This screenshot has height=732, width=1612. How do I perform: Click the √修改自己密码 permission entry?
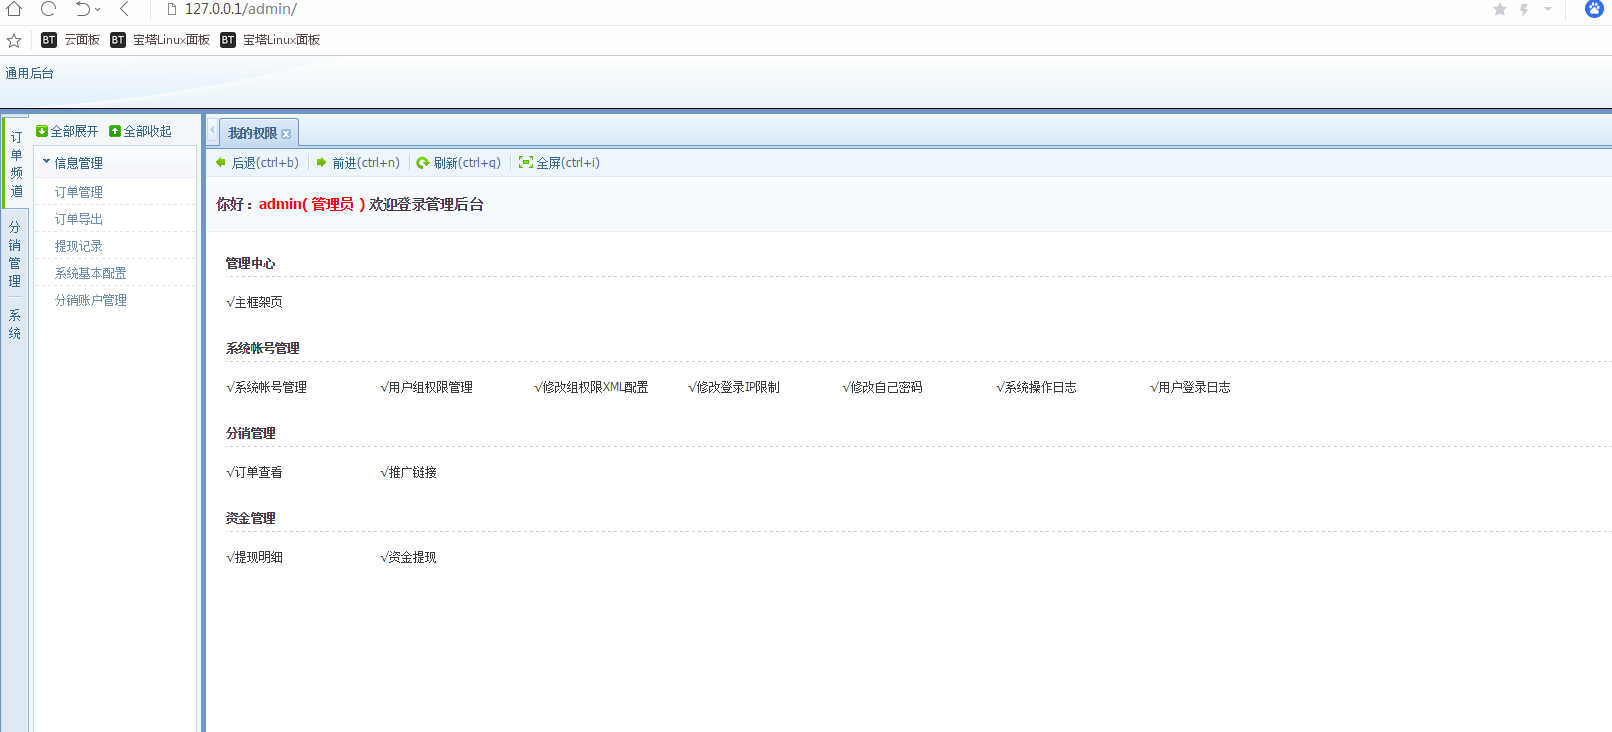(x=882, y=387)
